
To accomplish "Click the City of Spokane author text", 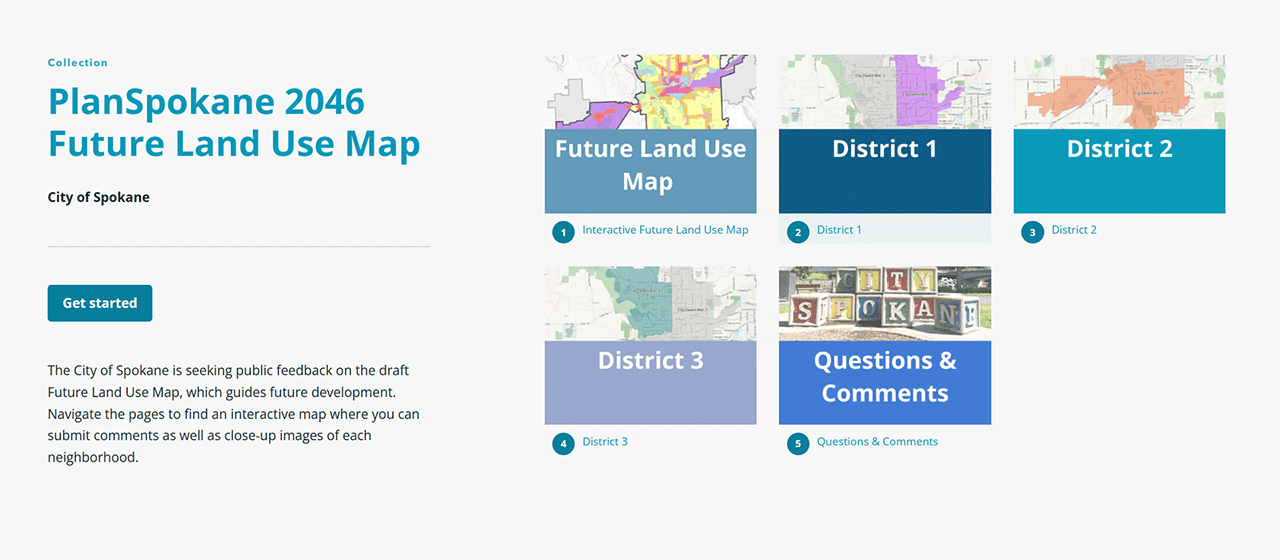I will (99, 197).
